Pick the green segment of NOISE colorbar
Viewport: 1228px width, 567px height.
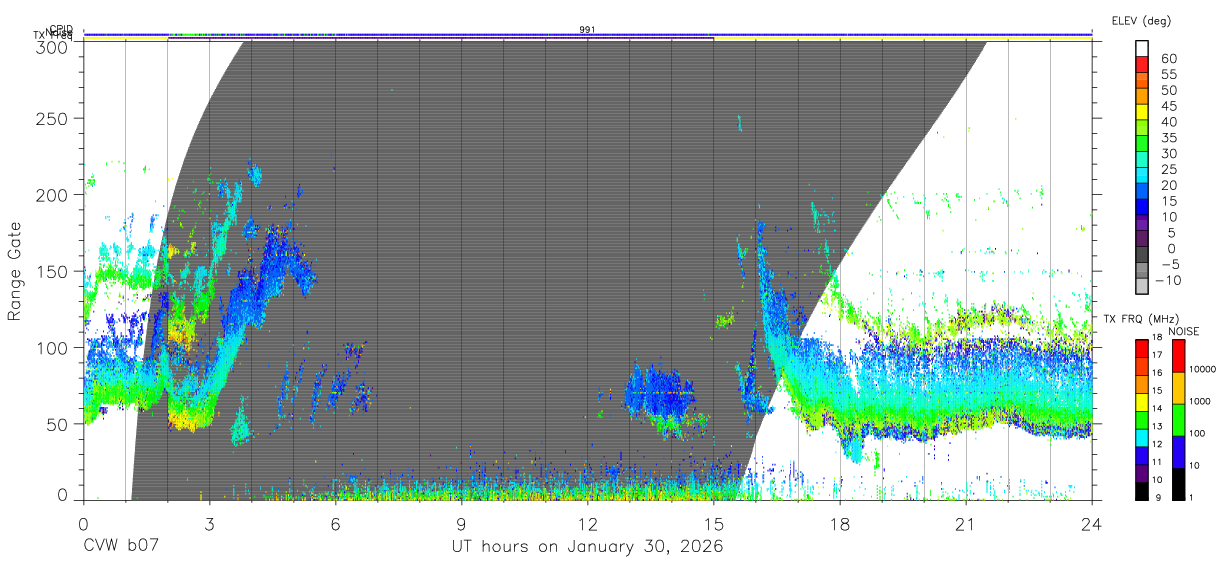pos(1178,420)
